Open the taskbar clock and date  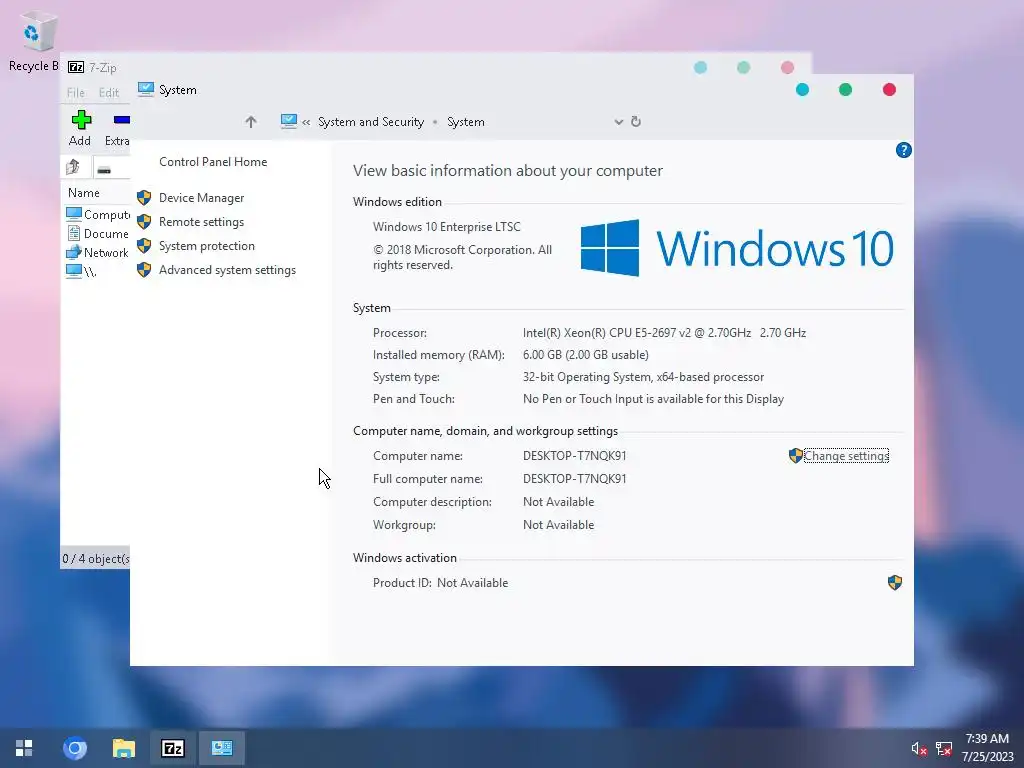point(987,748)
